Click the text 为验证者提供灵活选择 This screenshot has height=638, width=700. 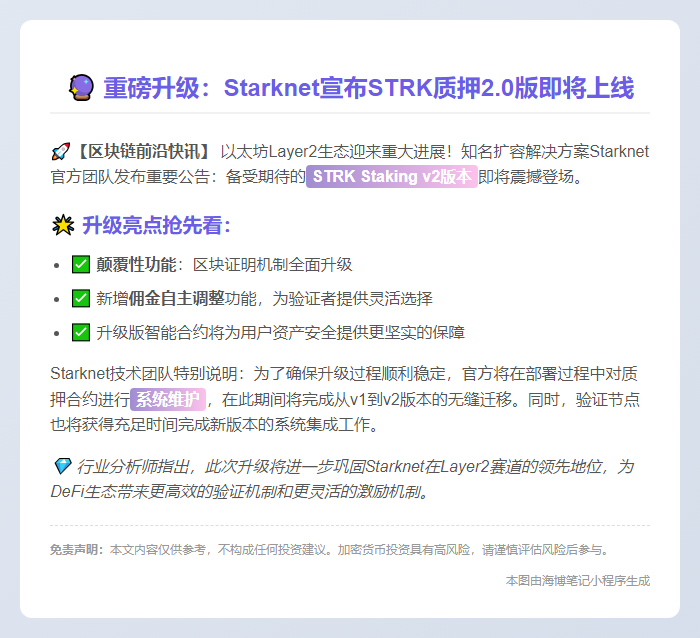(x=352, y=298)
